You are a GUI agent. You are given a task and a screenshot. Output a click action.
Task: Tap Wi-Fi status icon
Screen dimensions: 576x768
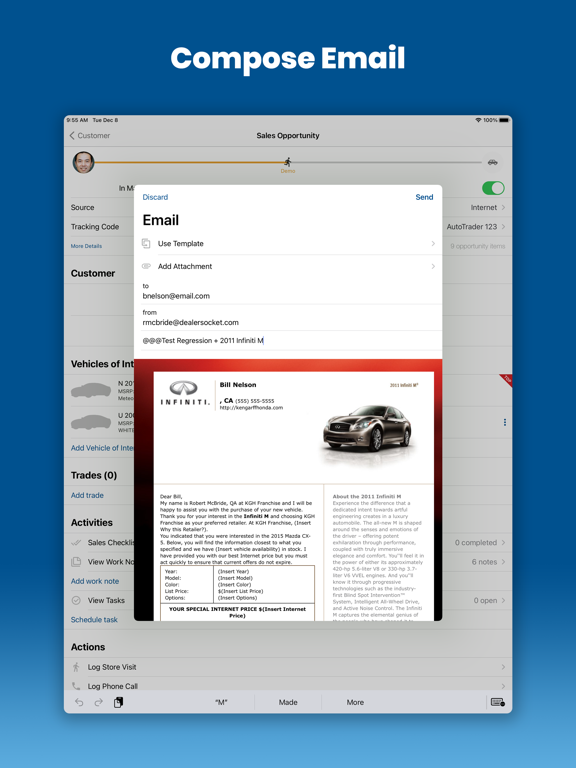tap(478, 120)
